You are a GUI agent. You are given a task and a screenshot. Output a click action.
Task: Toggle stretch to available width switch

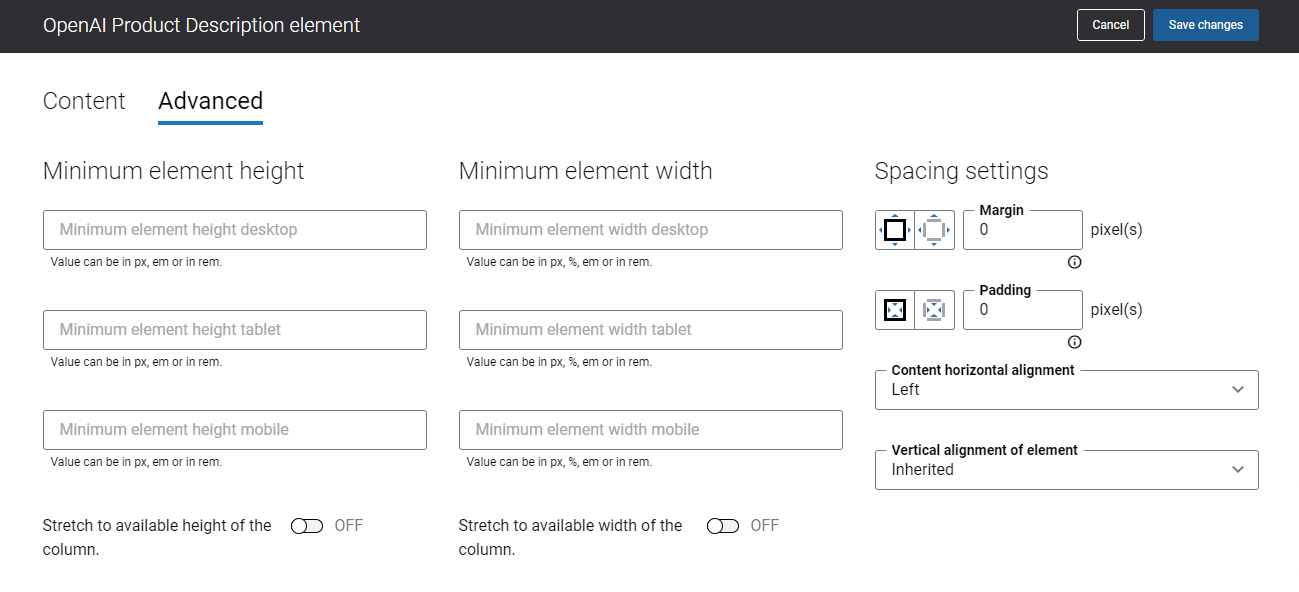click(x=723, y=526)
